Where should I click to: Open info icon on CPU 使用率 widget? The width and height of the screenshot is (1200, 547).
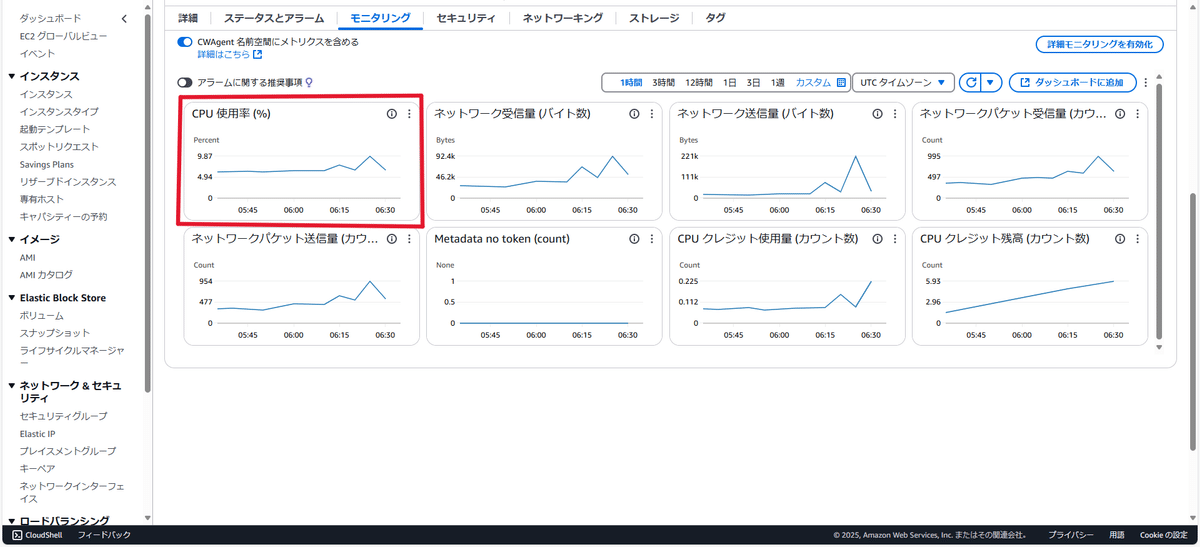392,114
